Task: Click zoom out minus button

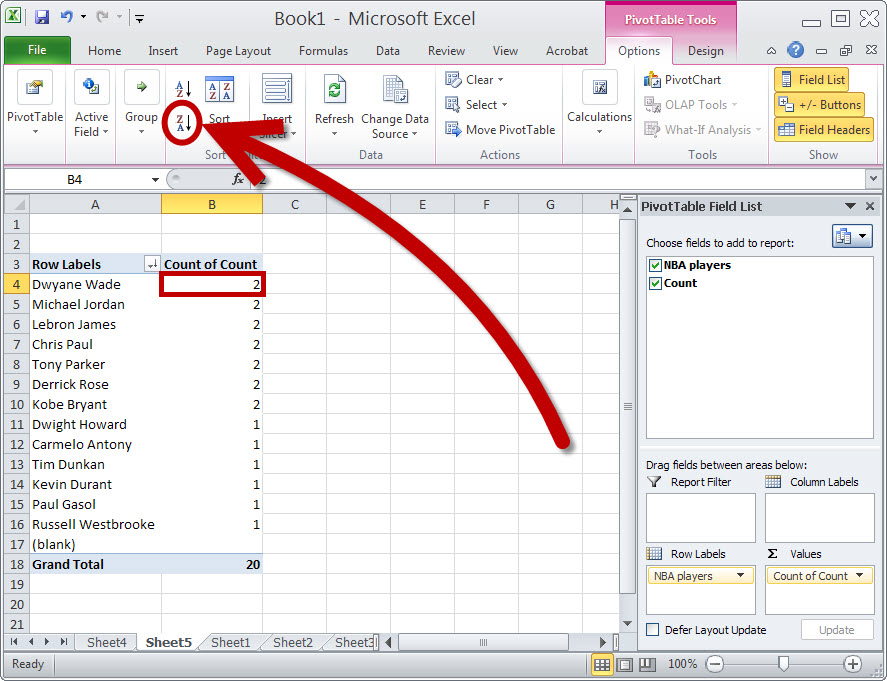Action: pyautogui.click(x=715, y=664)
